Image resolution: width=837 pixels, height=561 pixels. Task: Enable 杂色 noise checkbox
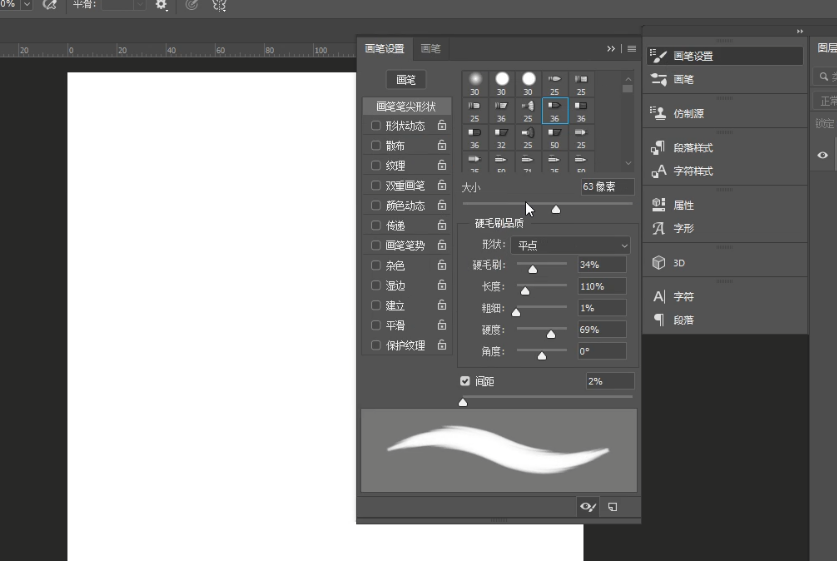(376, 265)
